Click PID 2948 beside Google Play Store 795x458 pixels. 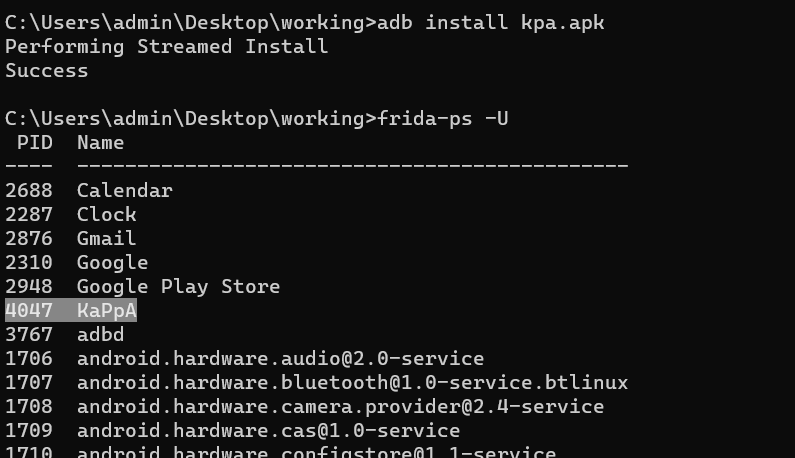[x=28, y=287]
